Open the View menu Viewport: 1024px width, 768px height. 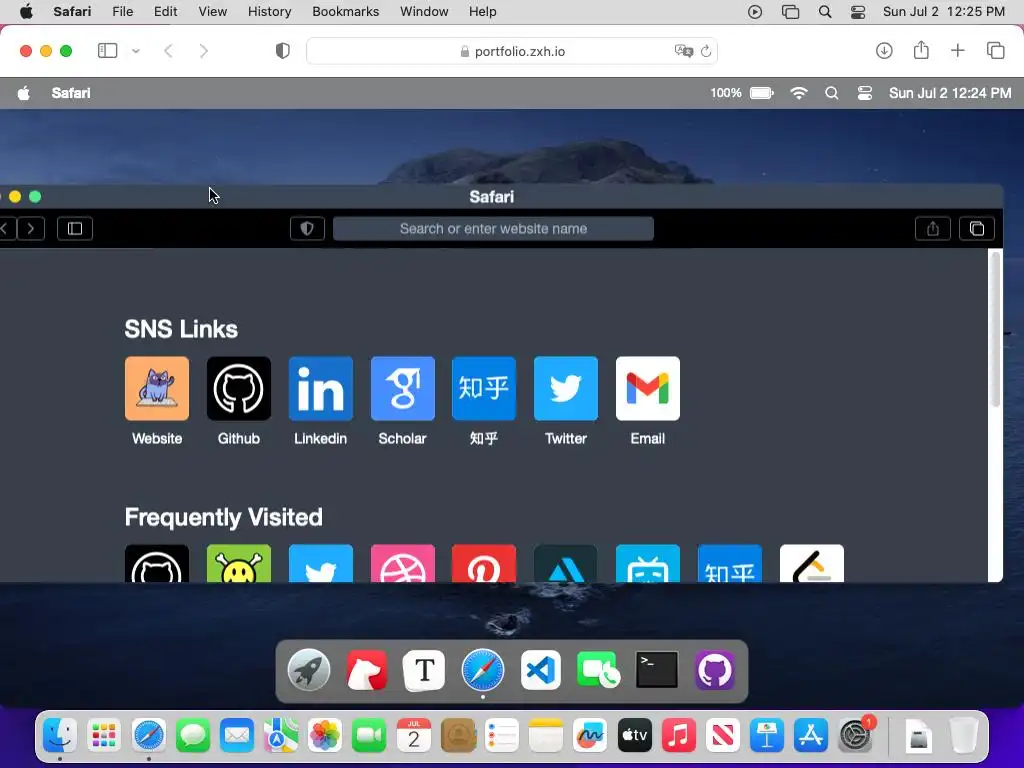[213, 12]
